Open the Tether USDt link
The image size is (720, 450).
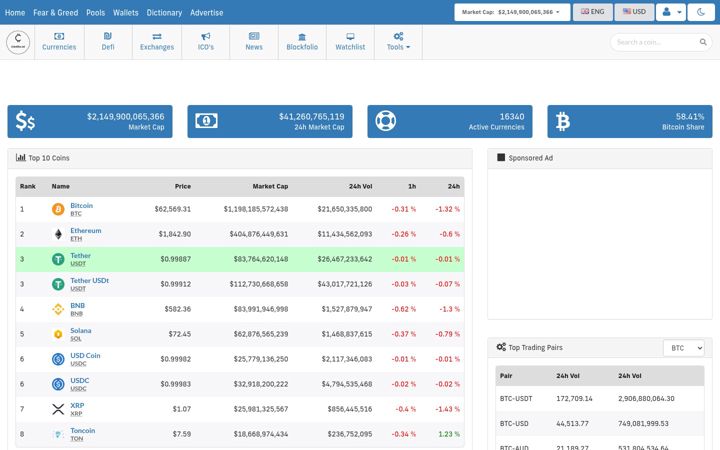pos(90,280)
